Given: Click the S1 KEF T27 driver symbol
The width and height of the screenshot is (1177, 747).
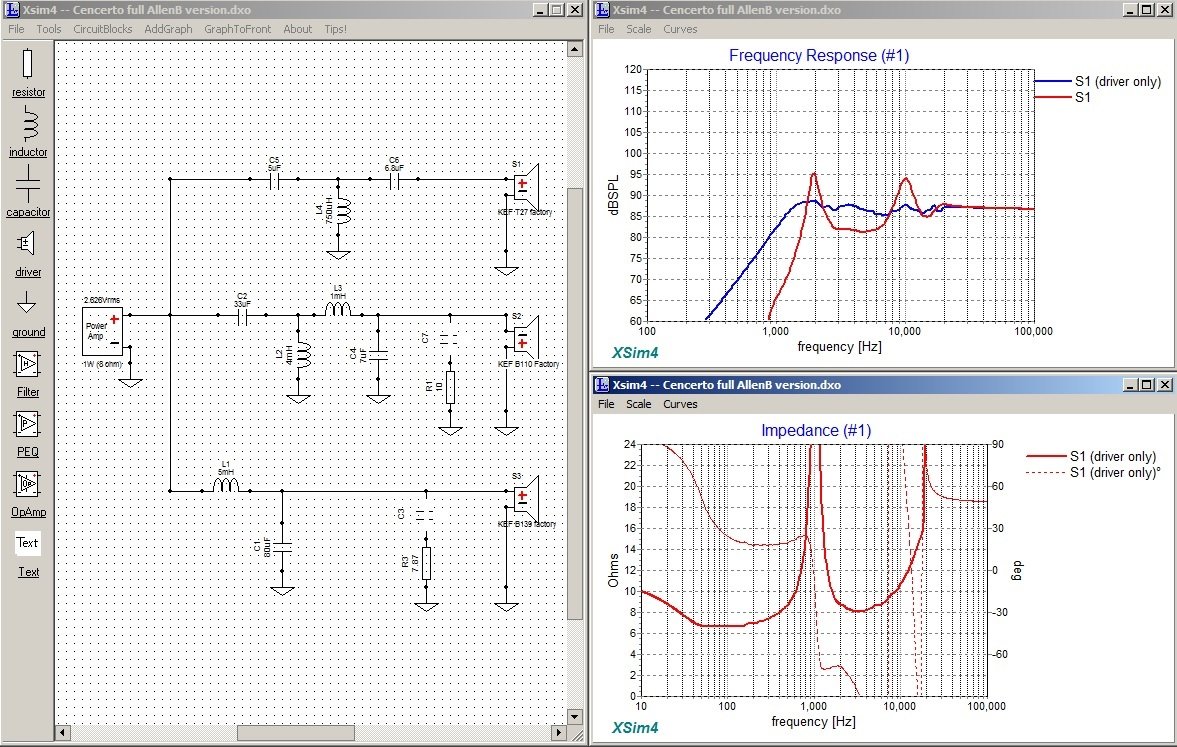Looking at the screenshot, I should pos(526,185).
